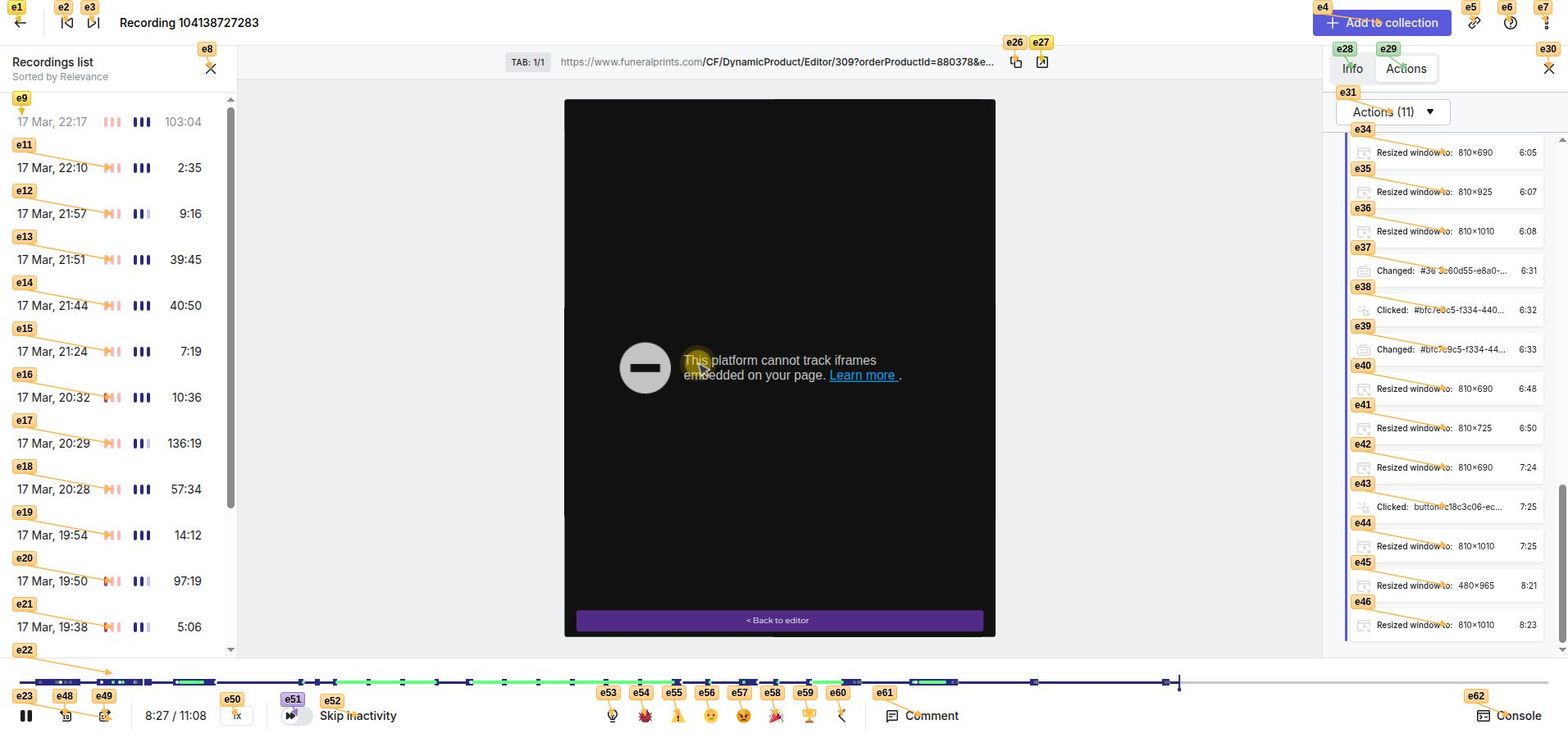1568x742 pixels.
Task: Tag moment with the angry face emoji
Action: tap(743, 716)
